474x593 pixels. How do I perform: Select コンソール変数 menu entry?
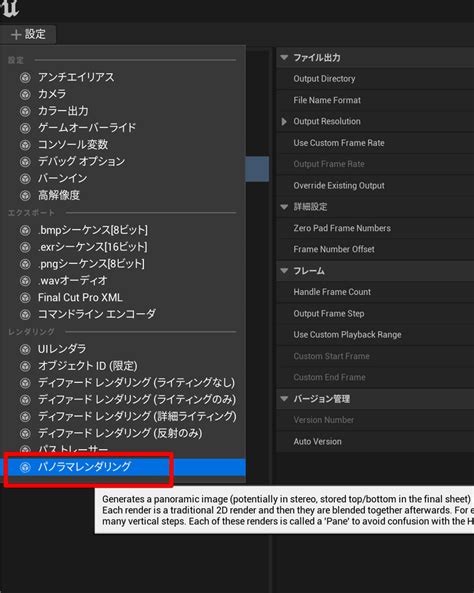[x=73, y=144]
